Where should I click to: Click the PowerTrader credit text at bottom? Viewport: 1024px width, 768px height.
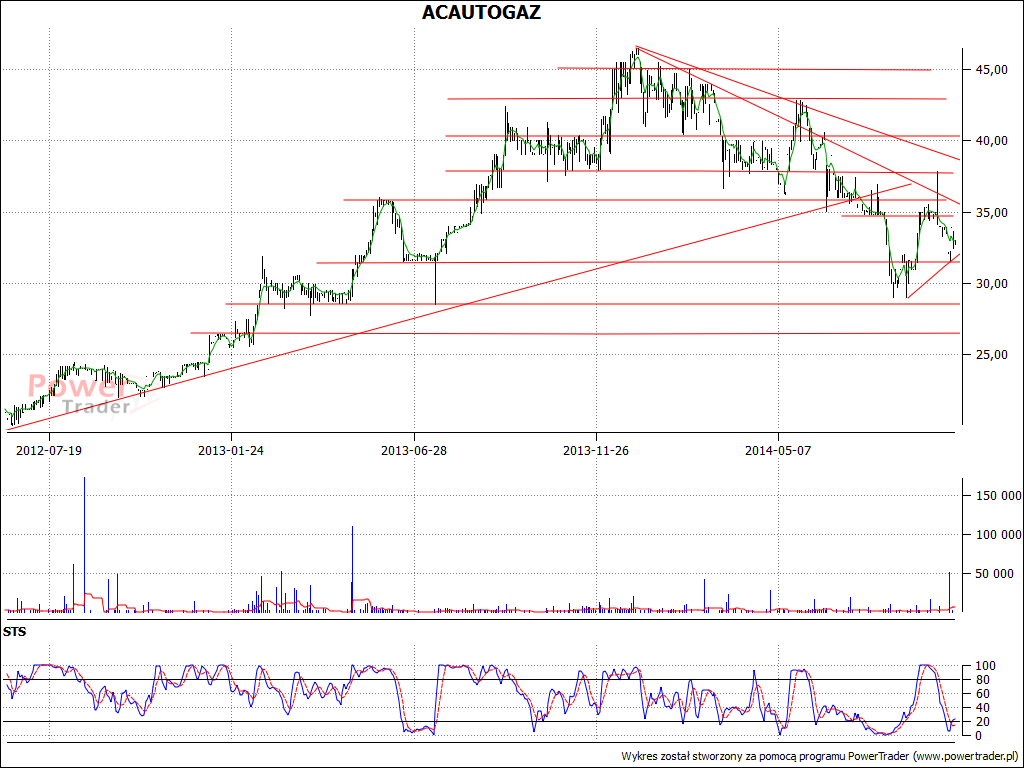tap(820, 756)
